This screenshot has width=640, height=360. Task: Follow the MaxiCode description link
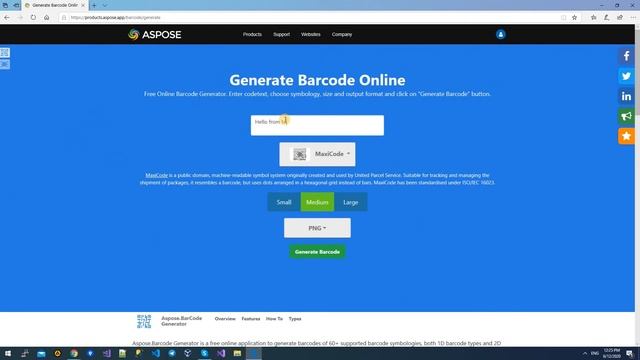click(157, 175)
